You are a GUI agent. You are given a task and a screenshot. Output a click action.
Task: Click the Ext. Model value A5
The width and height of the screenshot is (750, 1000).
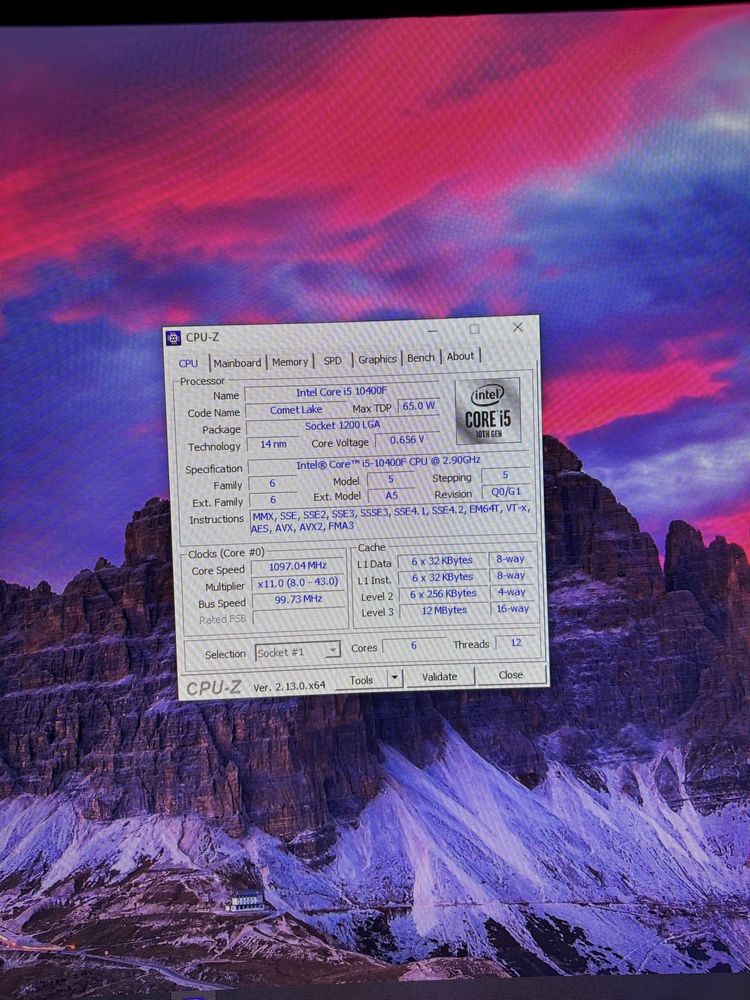point(391,495)
